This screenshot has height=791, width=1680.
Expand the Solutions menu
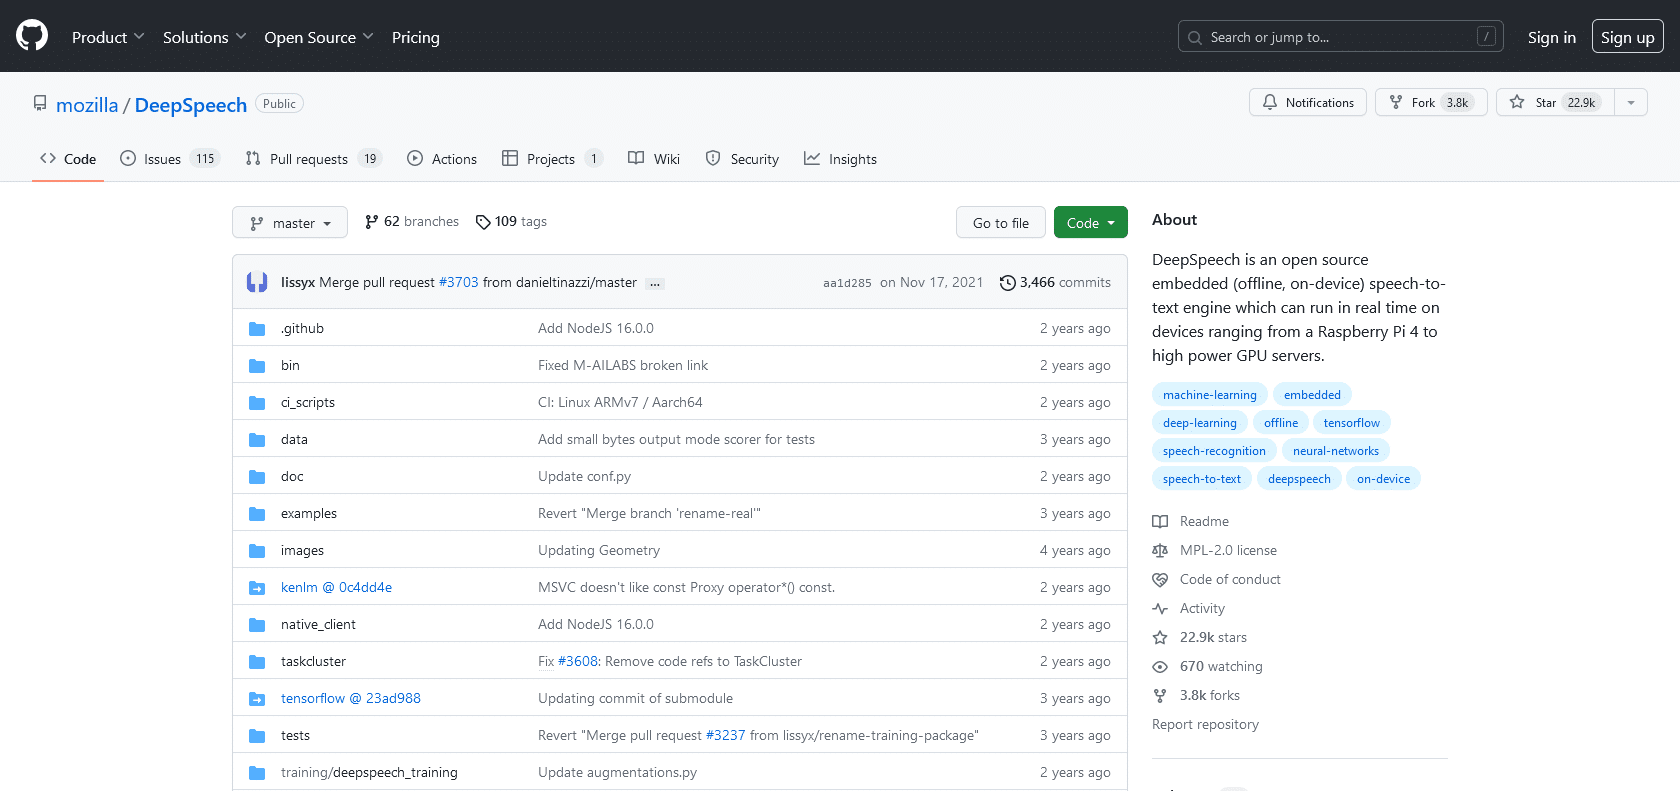click(204, 37)
